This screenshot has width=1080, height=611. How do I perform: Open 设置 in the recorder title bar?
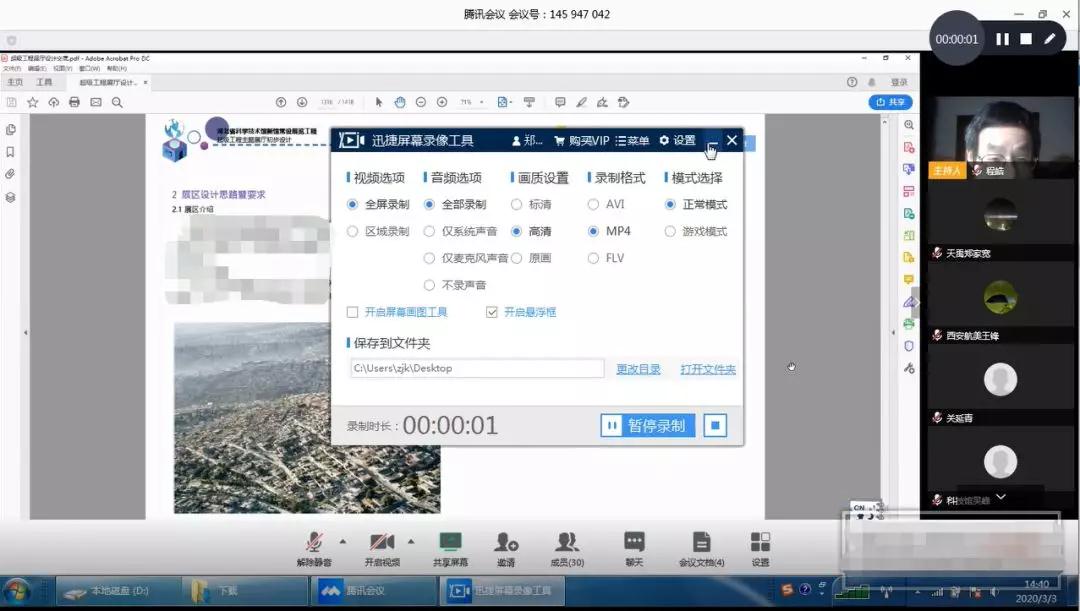pos(678,141)
